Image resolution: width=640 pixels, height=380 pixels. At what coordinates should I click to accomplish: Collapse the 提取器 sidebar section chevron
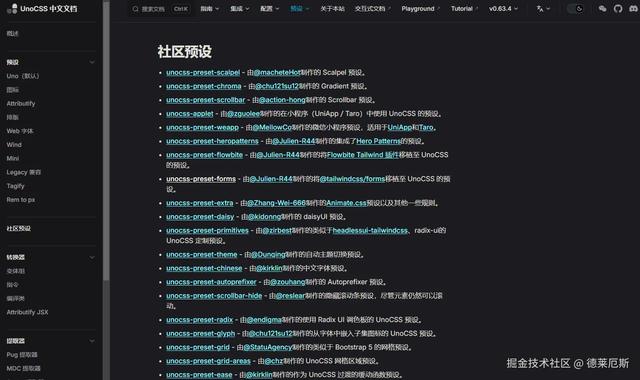point(92,341)
